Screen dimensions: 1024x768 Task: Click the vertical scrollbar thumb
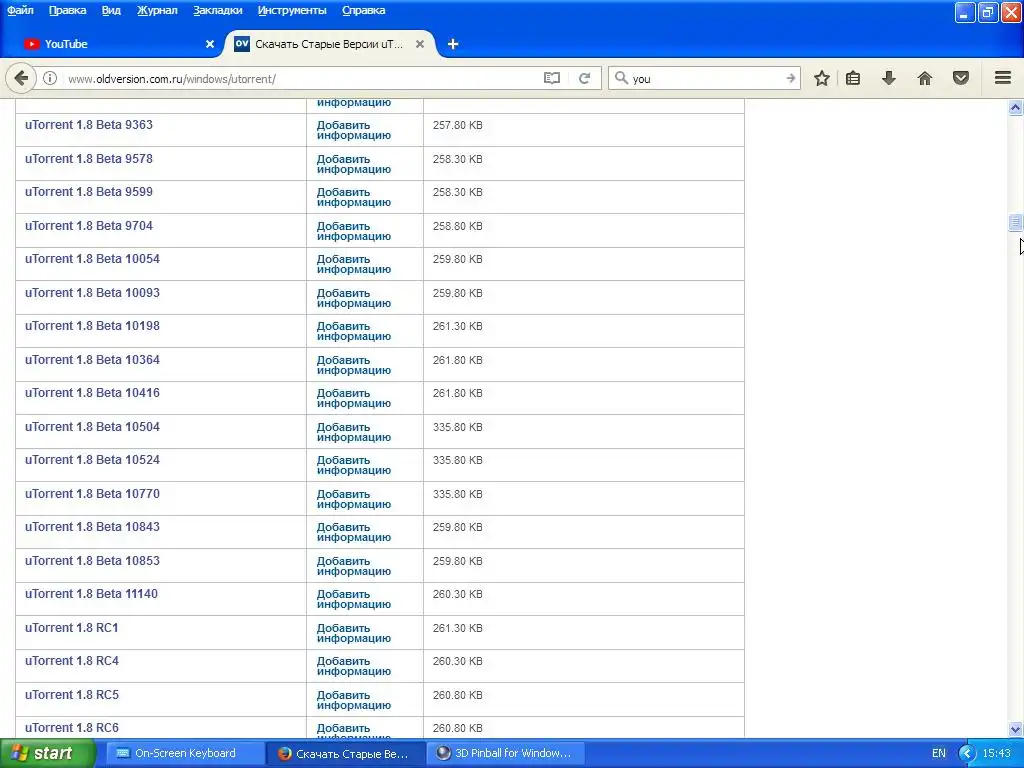(1015, 223)
